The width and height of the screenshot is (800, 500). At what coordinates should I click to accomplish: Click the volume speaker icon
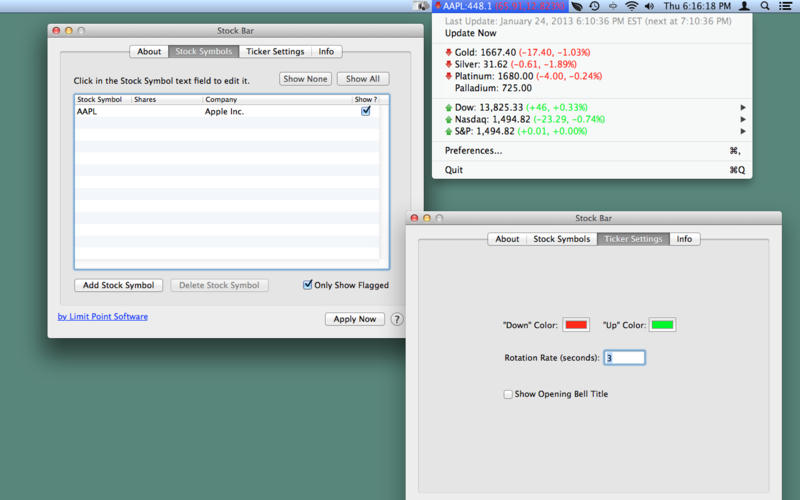point(650,6)
